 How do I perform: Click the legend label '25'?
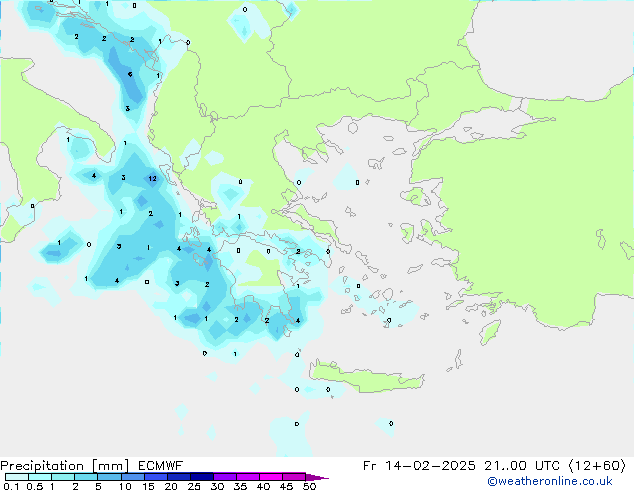tap(194, 486)
